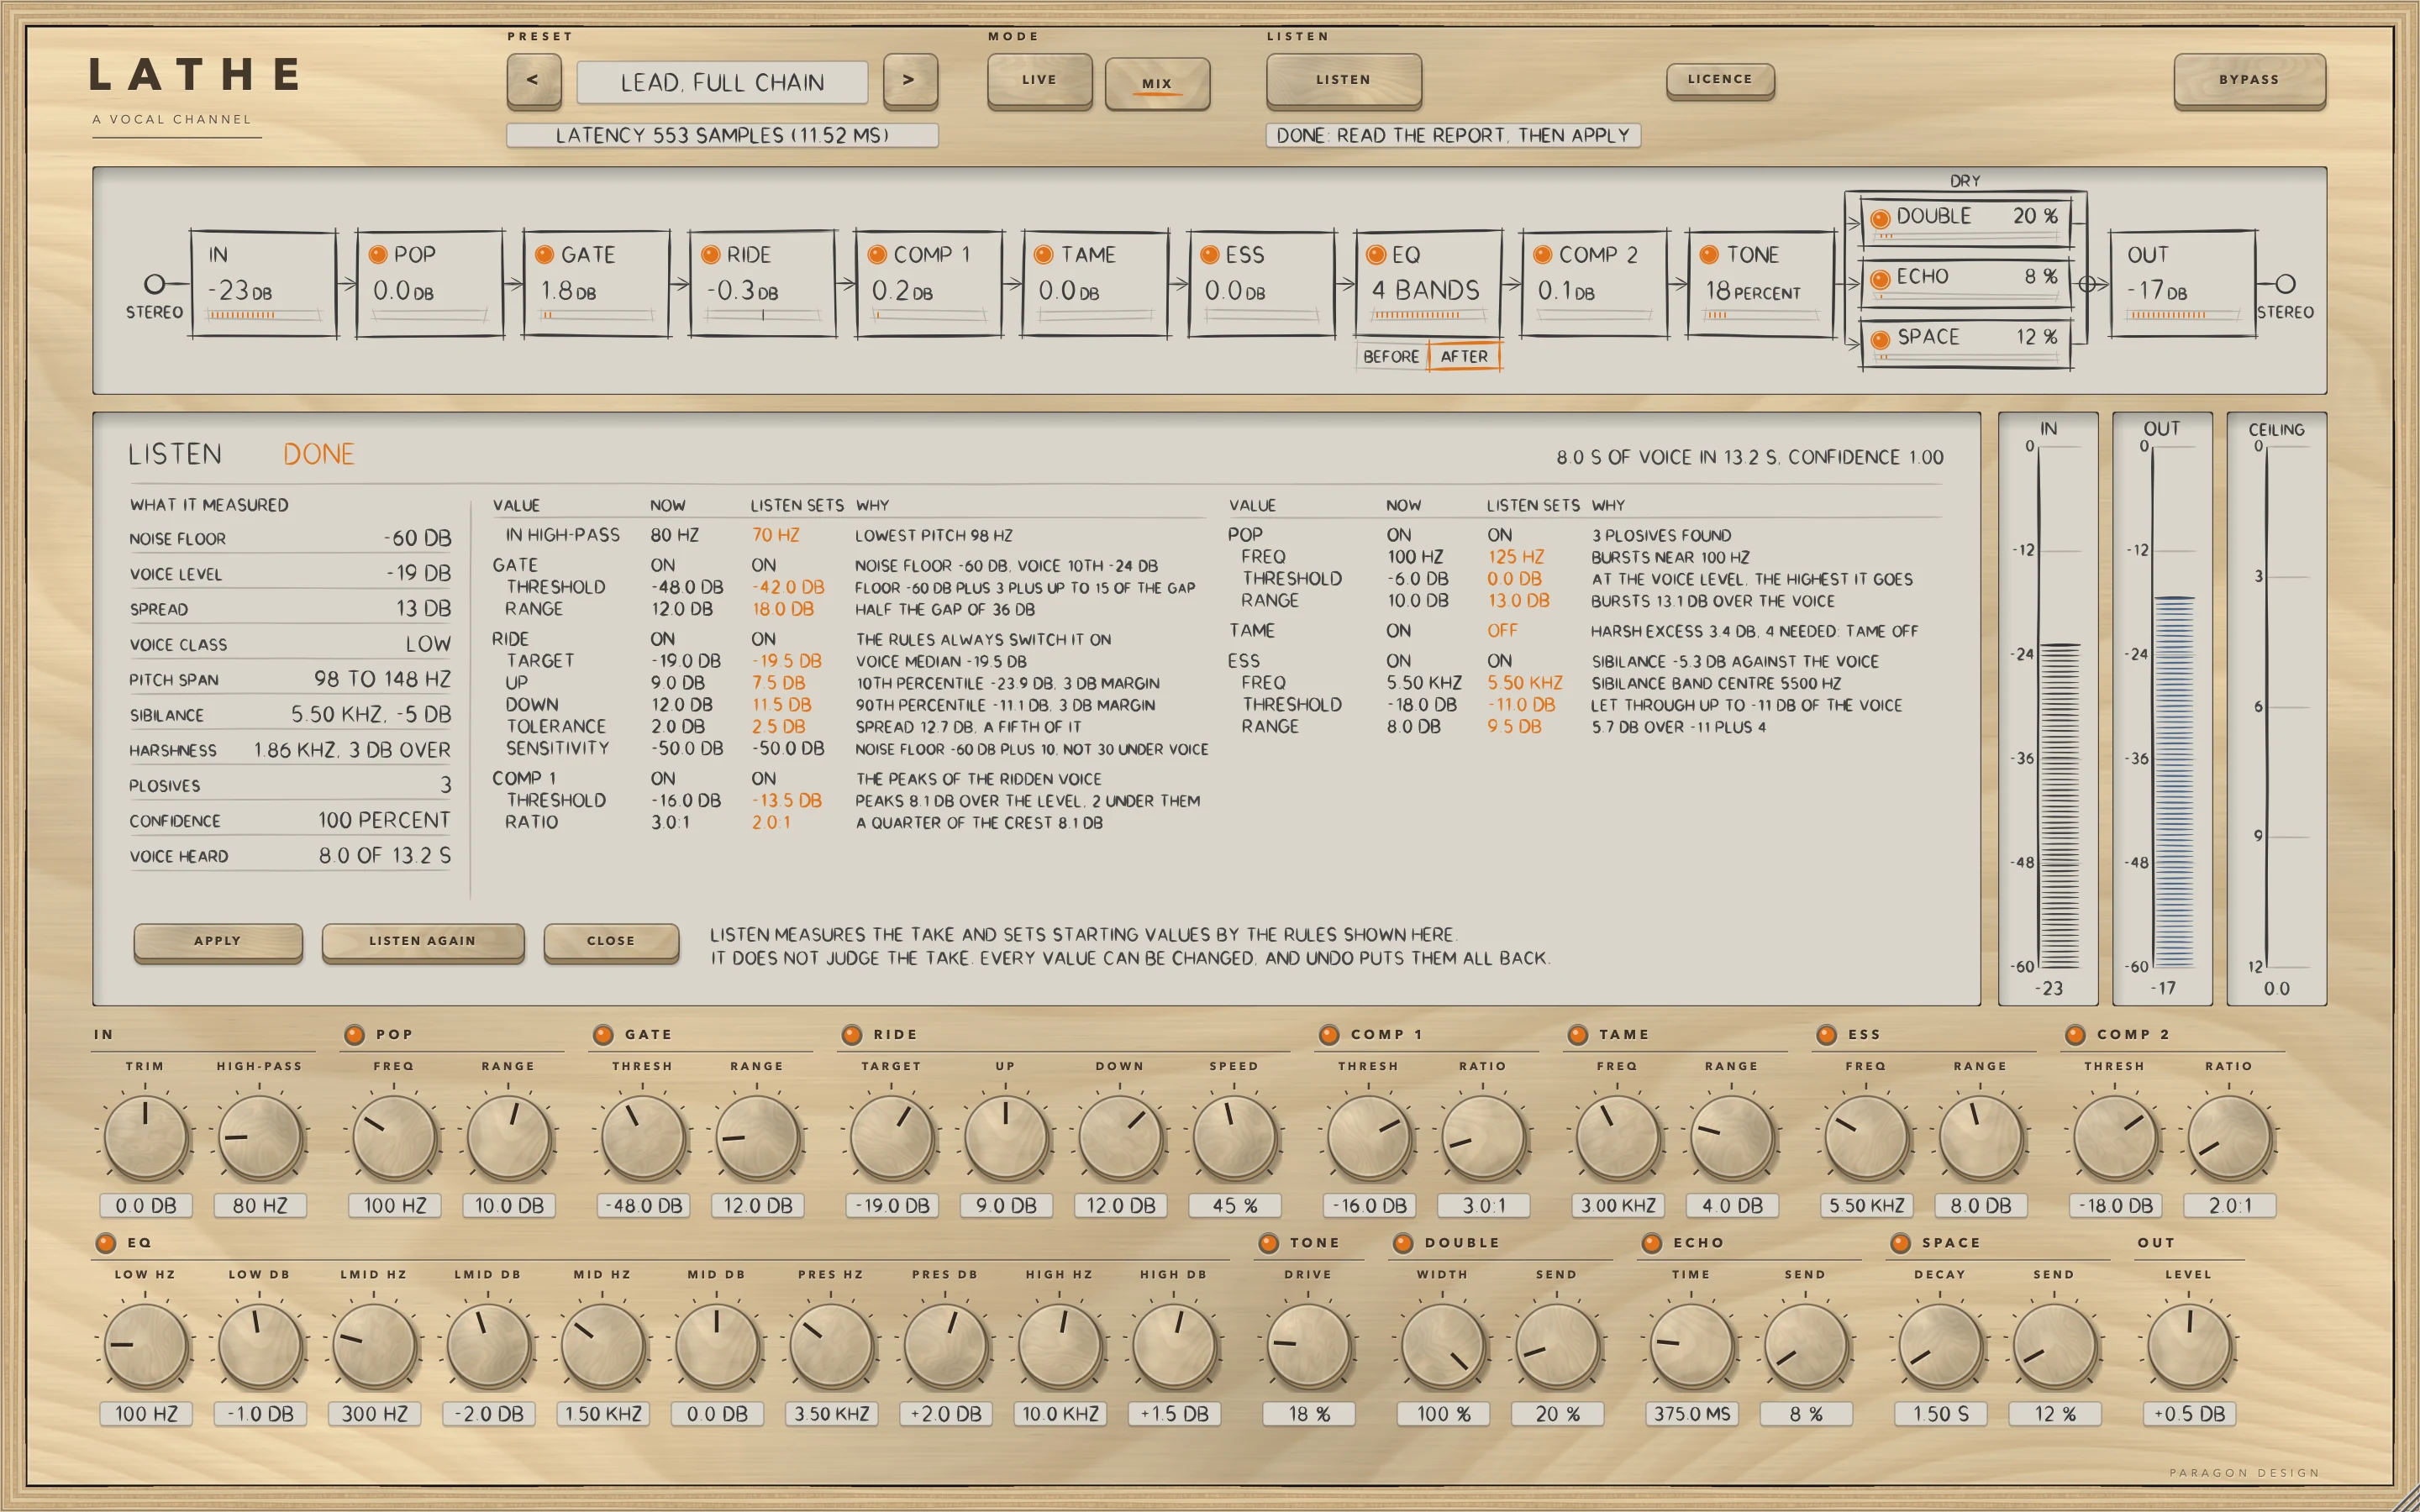
Task: Select the IN block in the signal chain
Action: coord(263,284)
